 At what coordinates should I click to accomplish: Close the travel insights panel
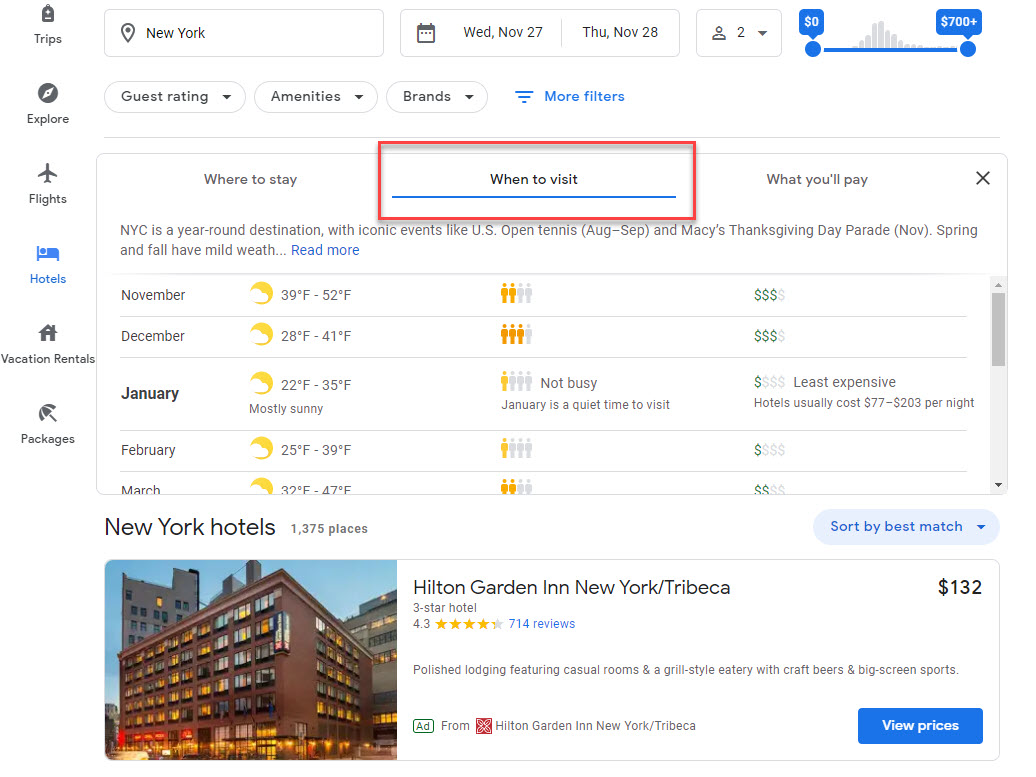pos(982,178)
